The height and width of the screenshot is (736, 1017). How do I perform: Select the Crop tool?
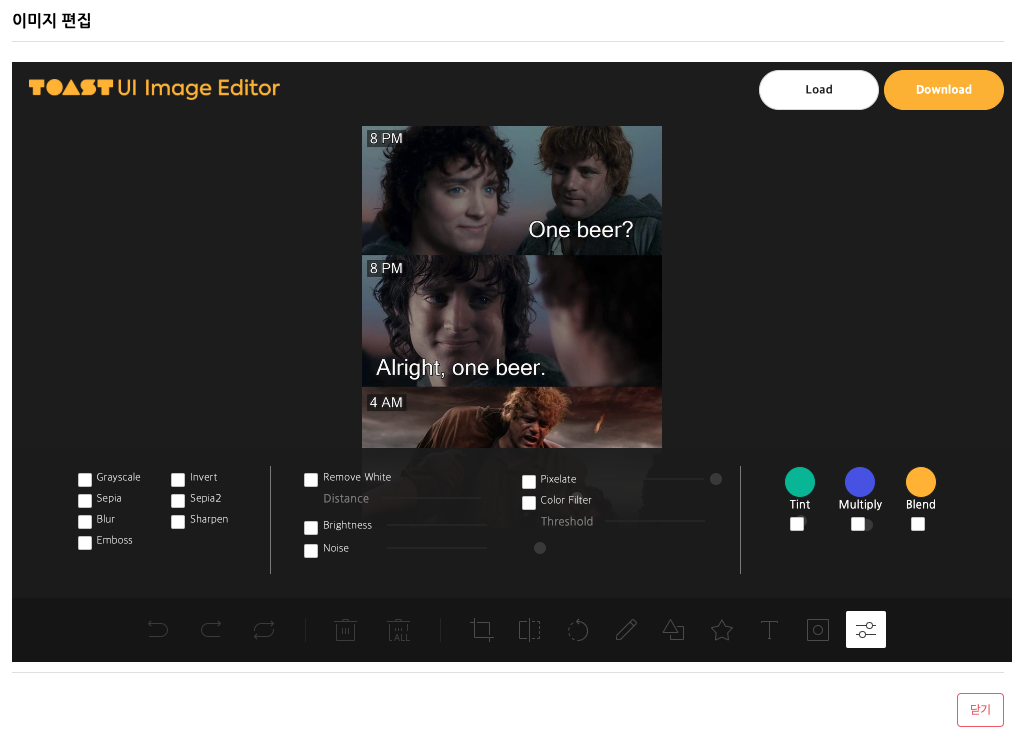[481, 630]
